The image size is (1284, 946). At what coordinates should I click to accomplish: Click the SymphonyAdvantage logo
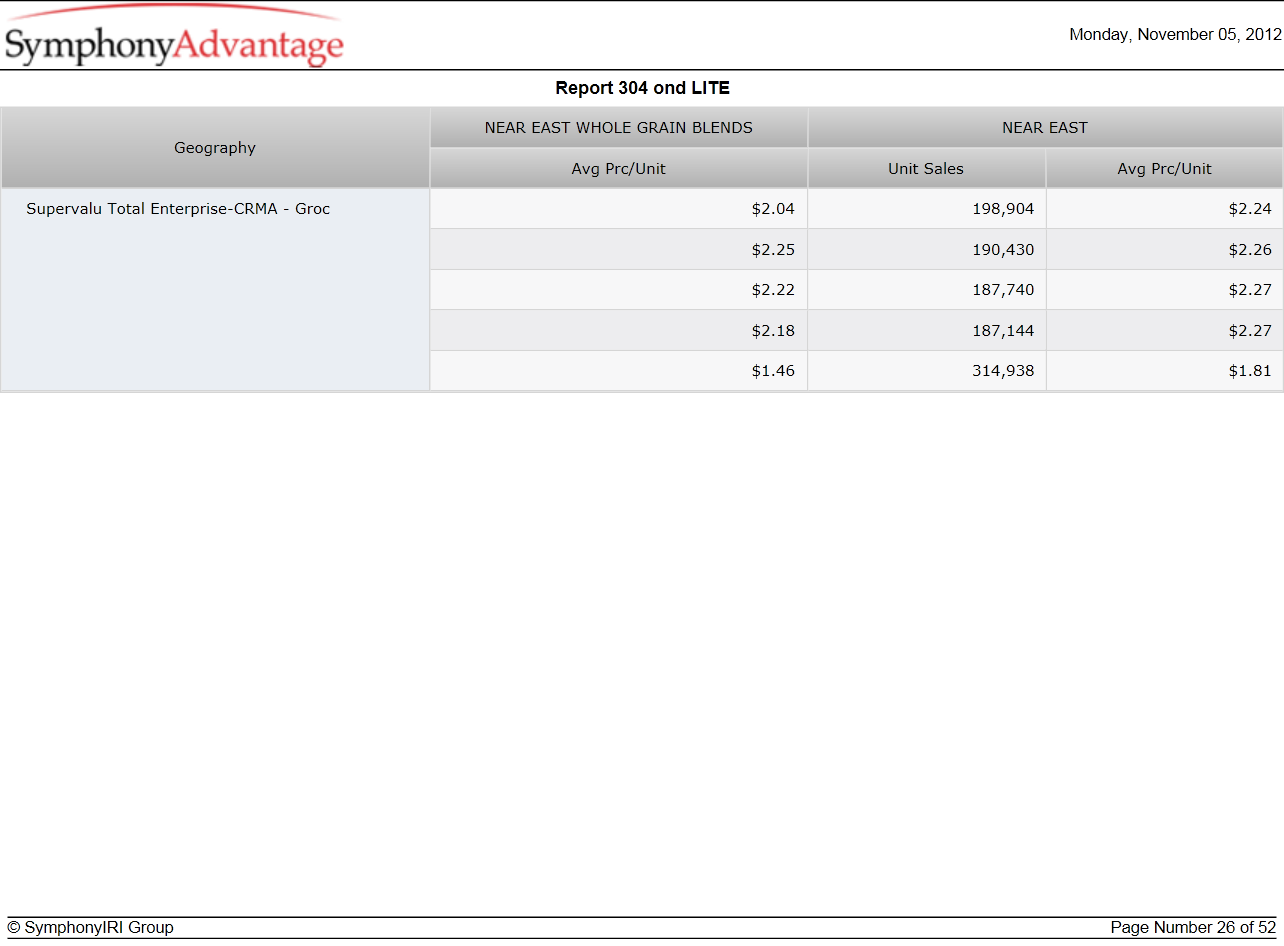click(174, 38)
